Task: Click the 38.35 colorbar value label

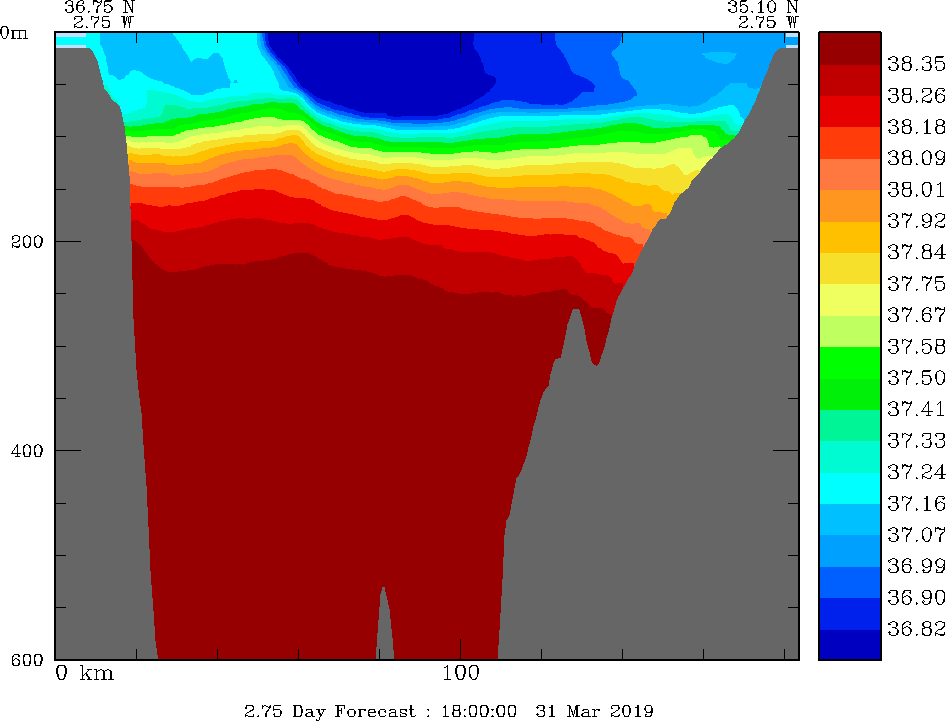Action: pos(915,64)
